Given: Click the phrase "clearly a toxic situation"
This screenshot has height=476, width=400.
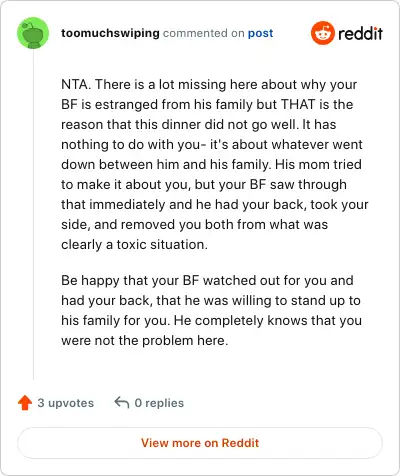Looking at the screenshot, I should pyautogui.click(x=133, y=245).
